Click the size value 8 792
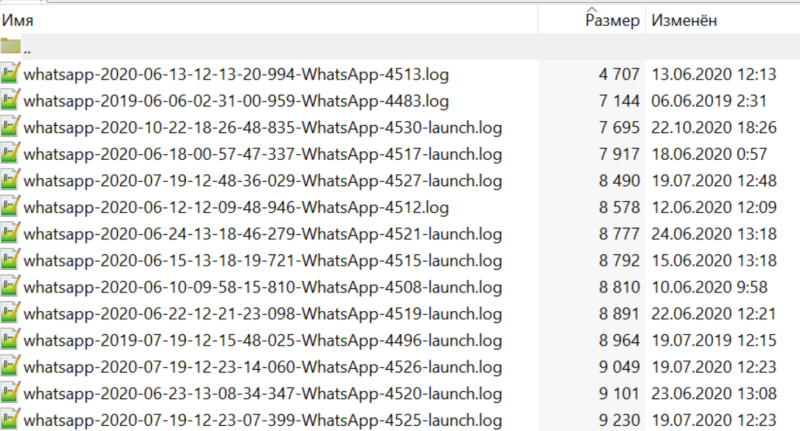 click(x=619, y=260)
